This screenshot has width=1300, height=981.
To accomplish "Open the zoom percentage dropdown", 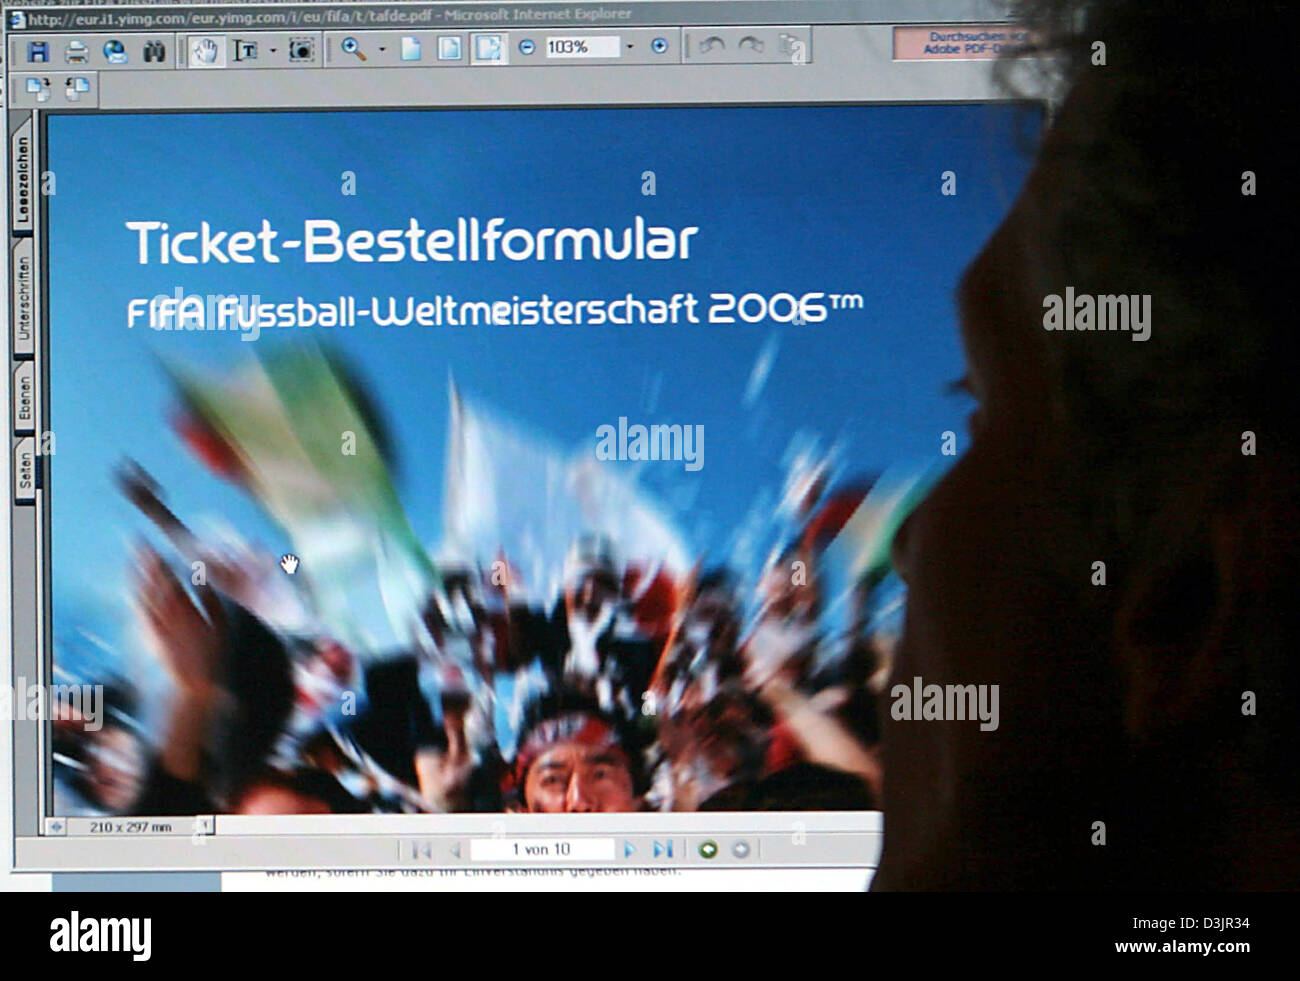I will (630, 47).
